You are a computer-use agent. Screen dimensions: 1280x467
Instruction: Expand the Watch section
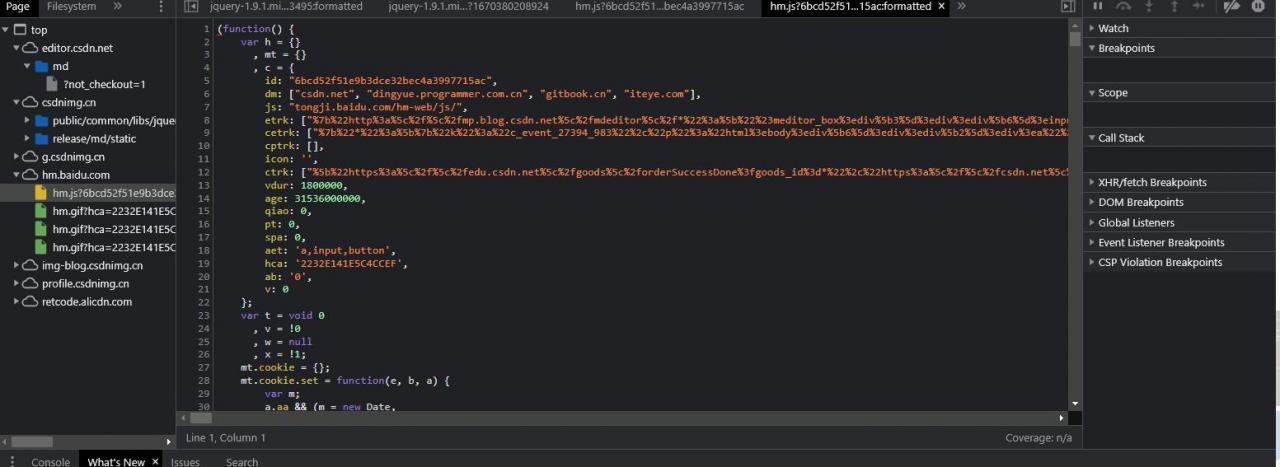point(1113,28)
